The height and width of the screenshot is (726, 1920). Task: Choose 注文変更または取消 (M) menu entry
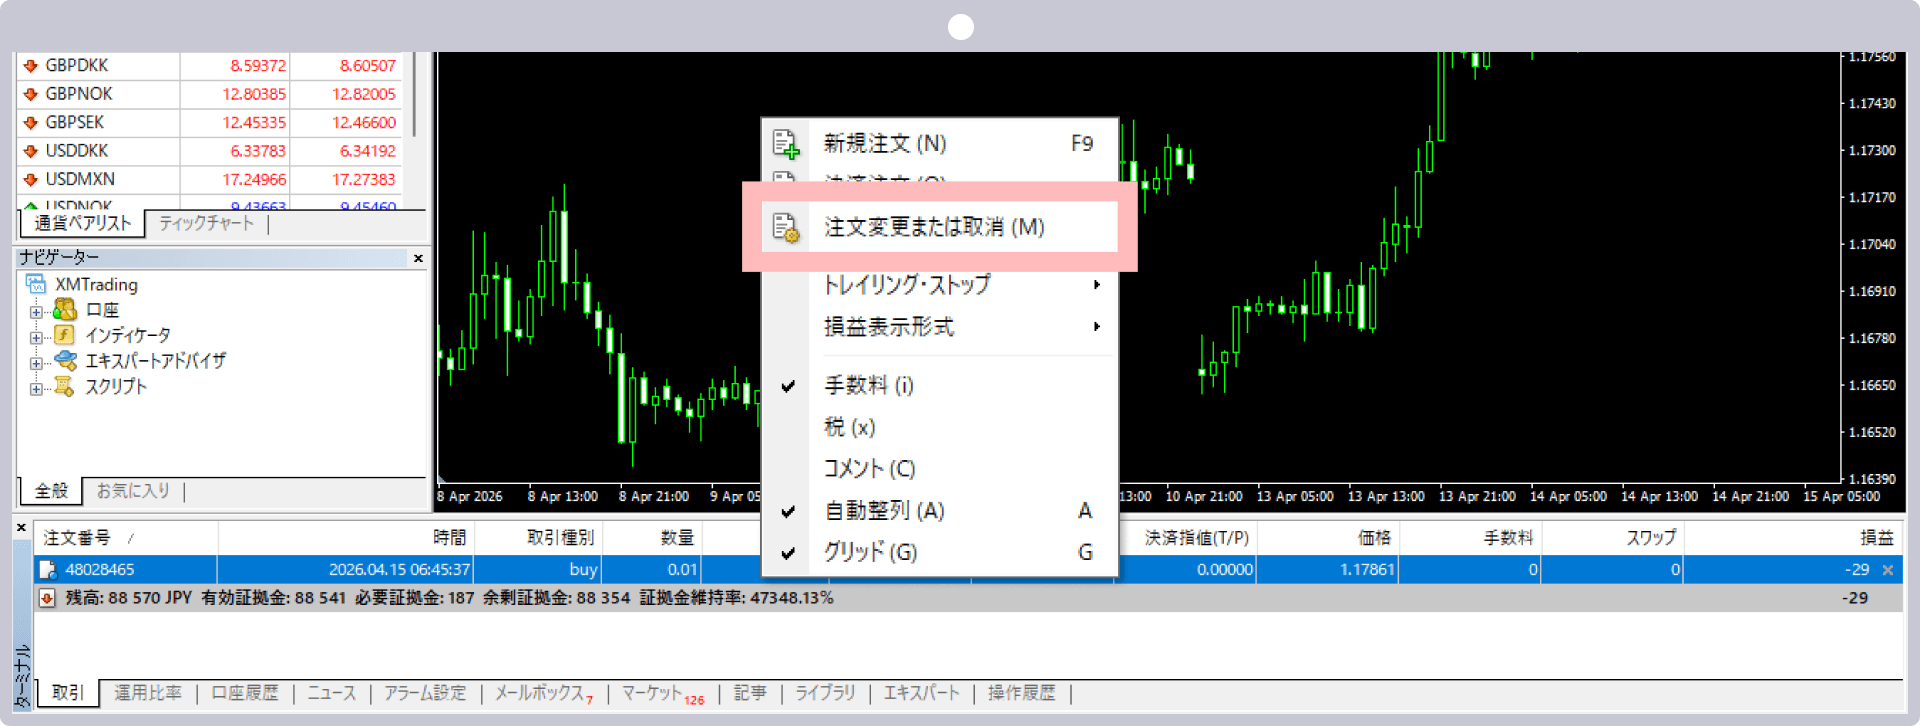938,228
